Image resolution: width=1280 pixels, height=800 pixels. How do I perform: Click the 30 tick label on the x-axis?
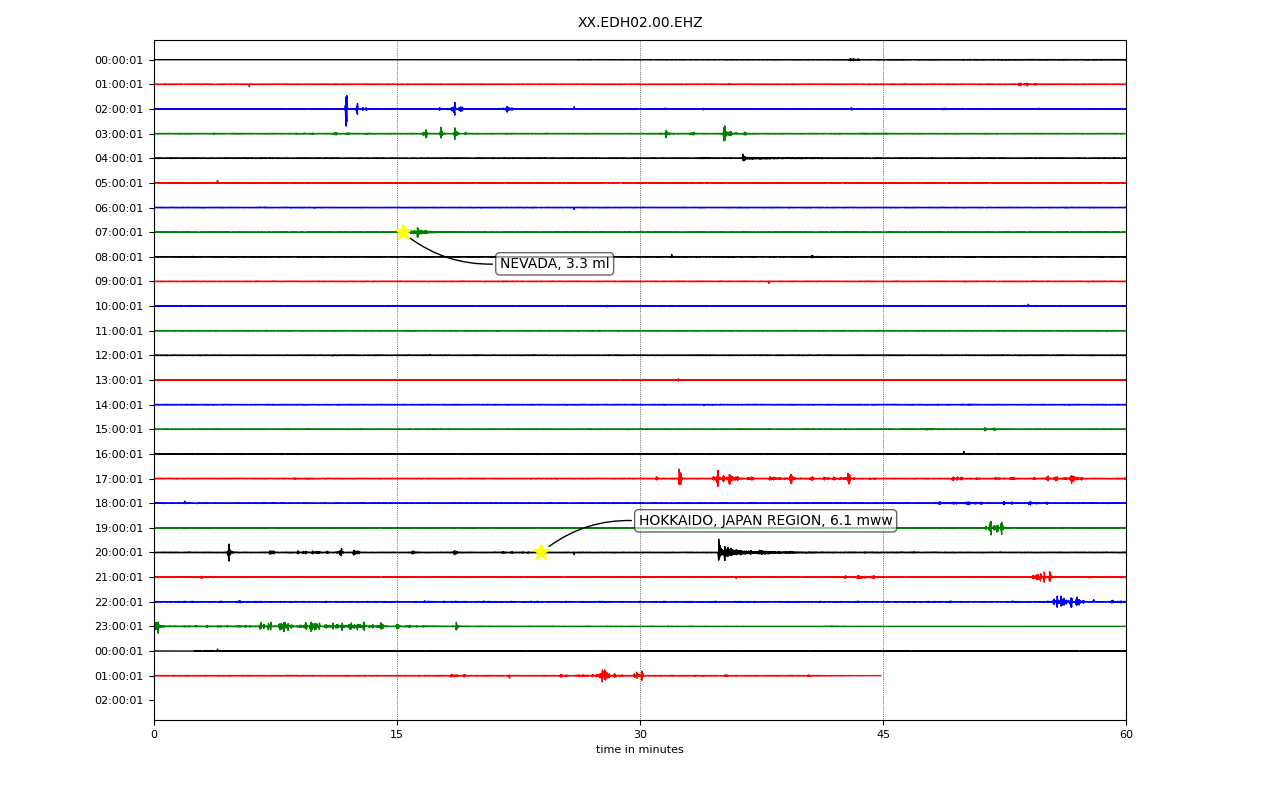tap(640, 735)
